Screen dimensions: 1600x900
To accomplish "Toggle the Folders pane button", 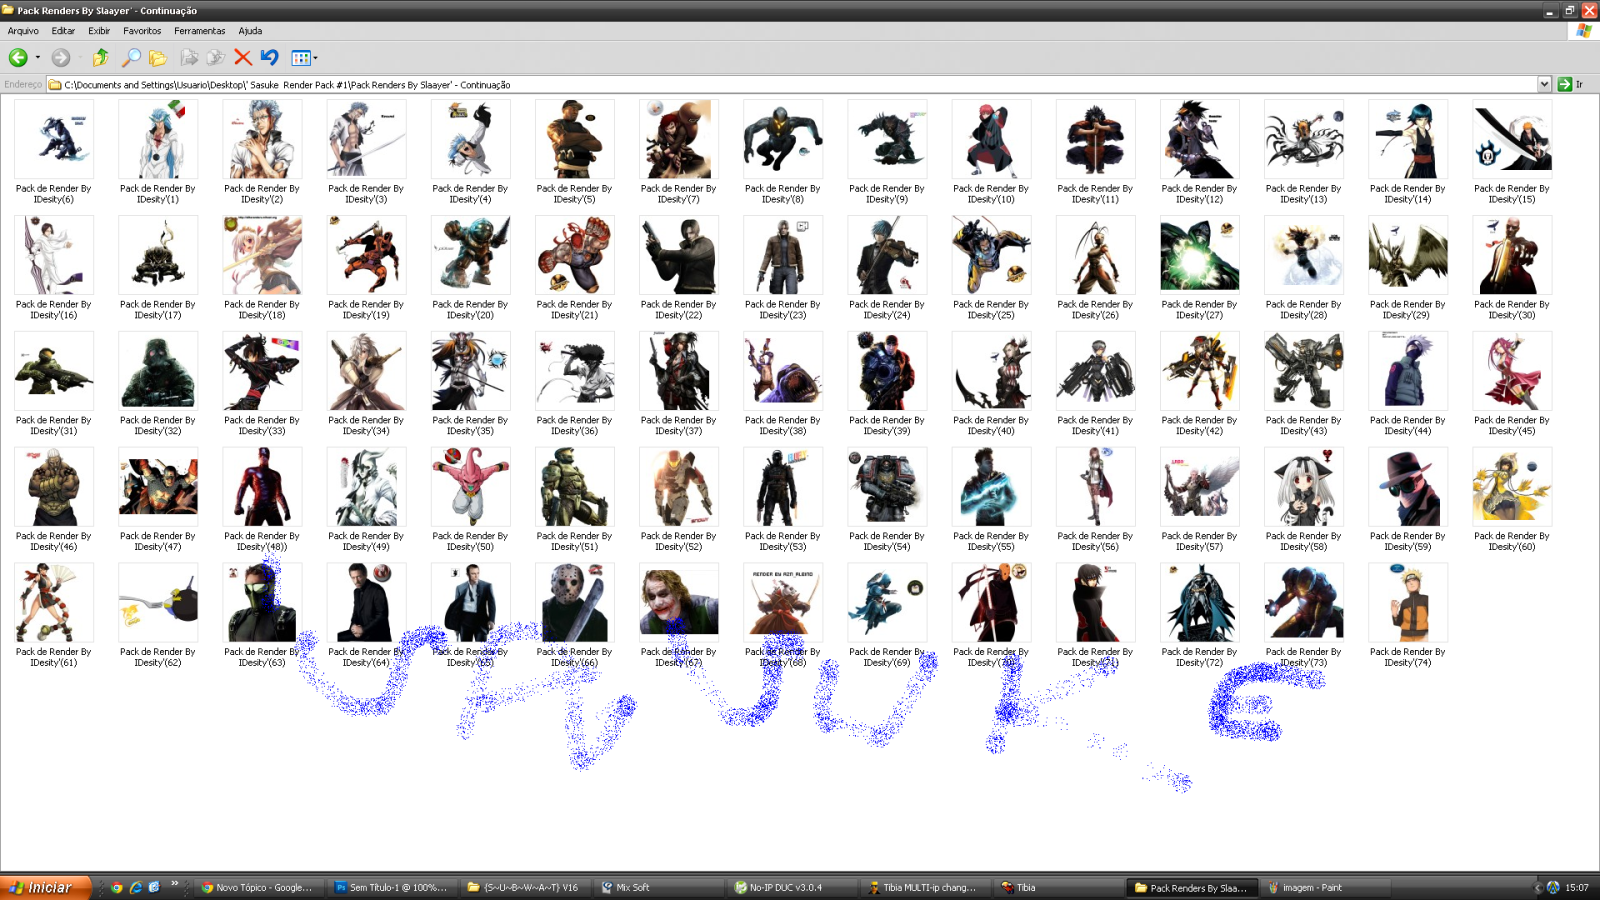I will (158, 58).
